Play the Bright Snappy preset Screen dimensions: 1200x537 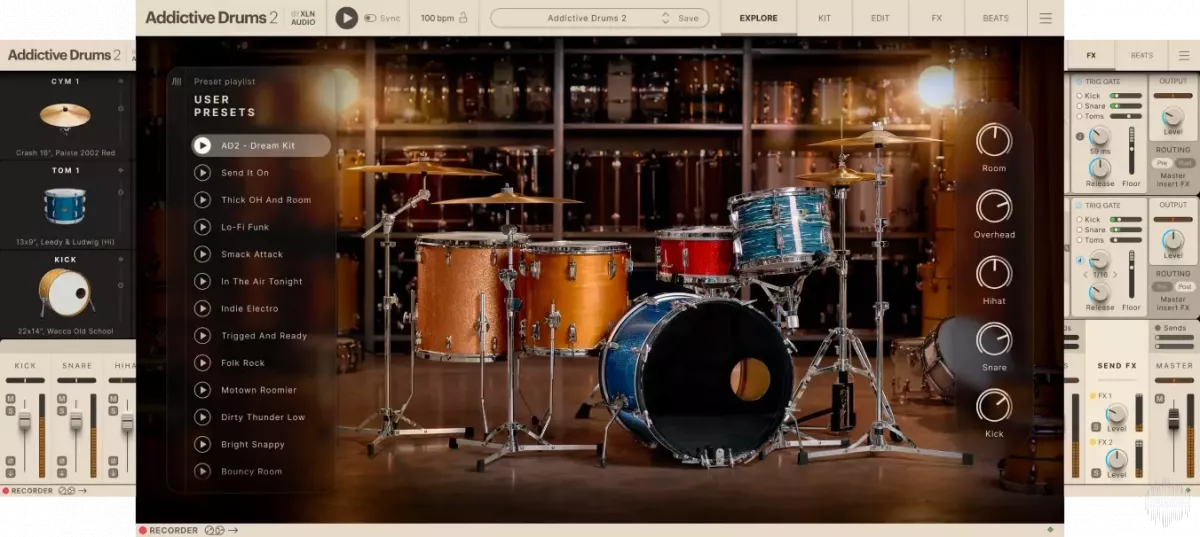[203, 443]
